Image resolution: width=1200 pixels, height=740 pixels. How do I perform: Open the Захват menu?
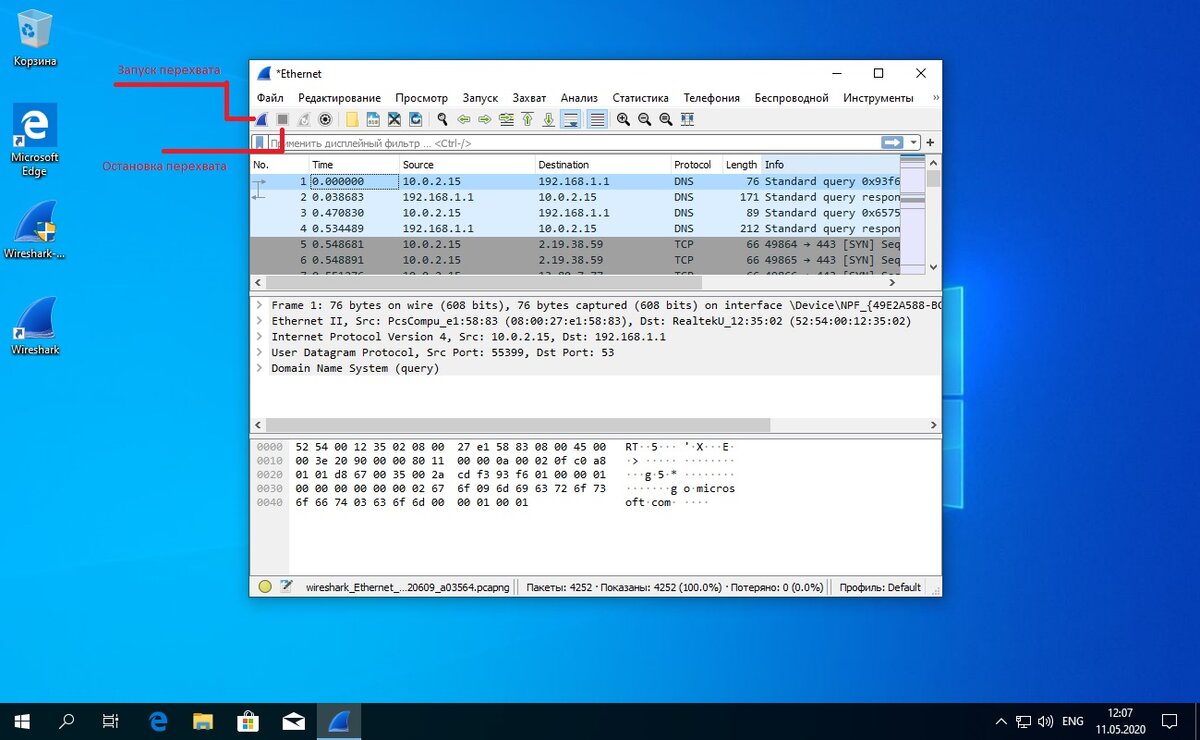point(529,98)
